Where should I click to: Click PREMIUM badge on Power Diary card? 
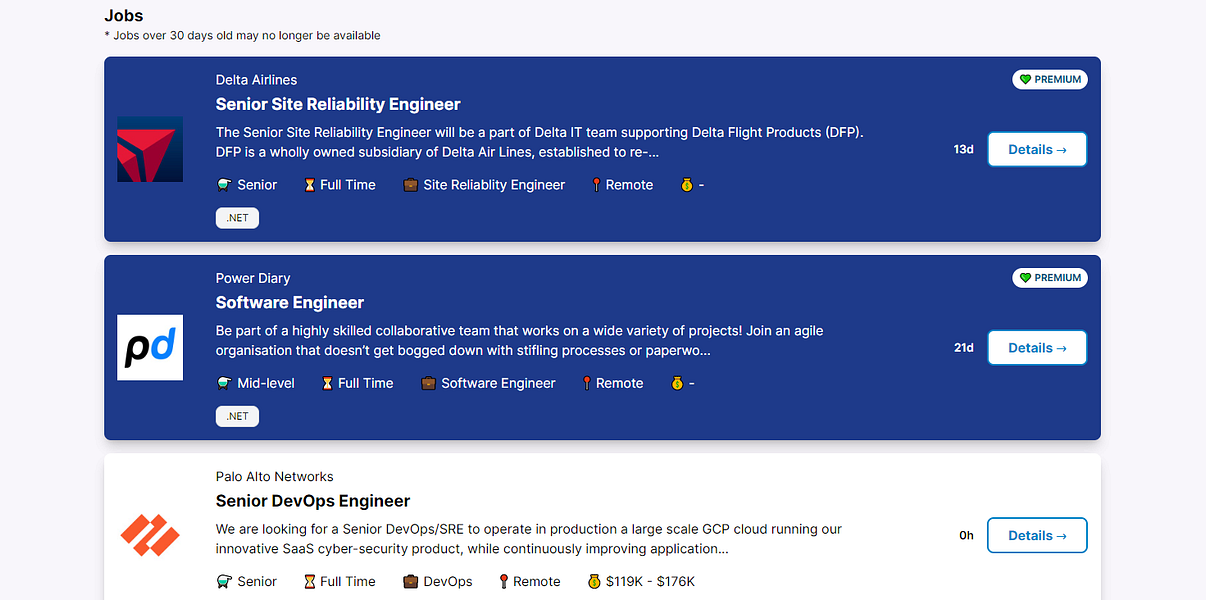click(x=1050, y=277)
